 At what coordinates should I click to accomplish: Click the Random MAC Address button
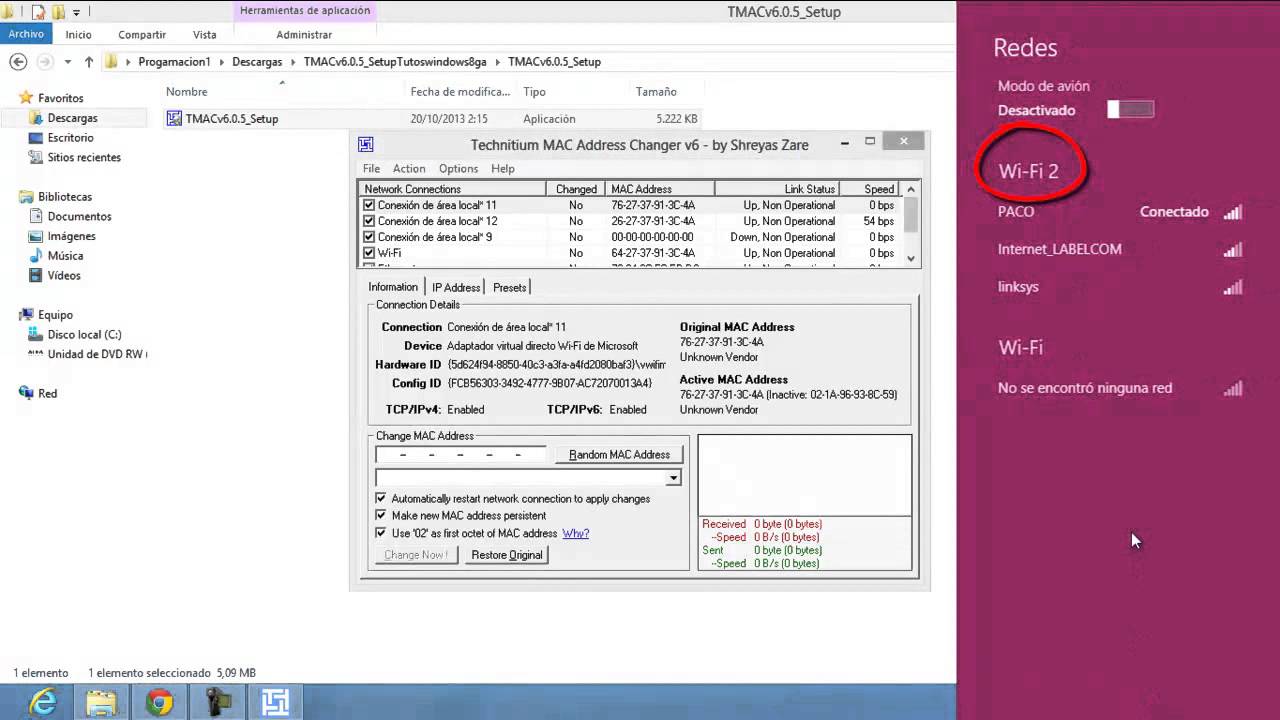click(x=619, y=454)
